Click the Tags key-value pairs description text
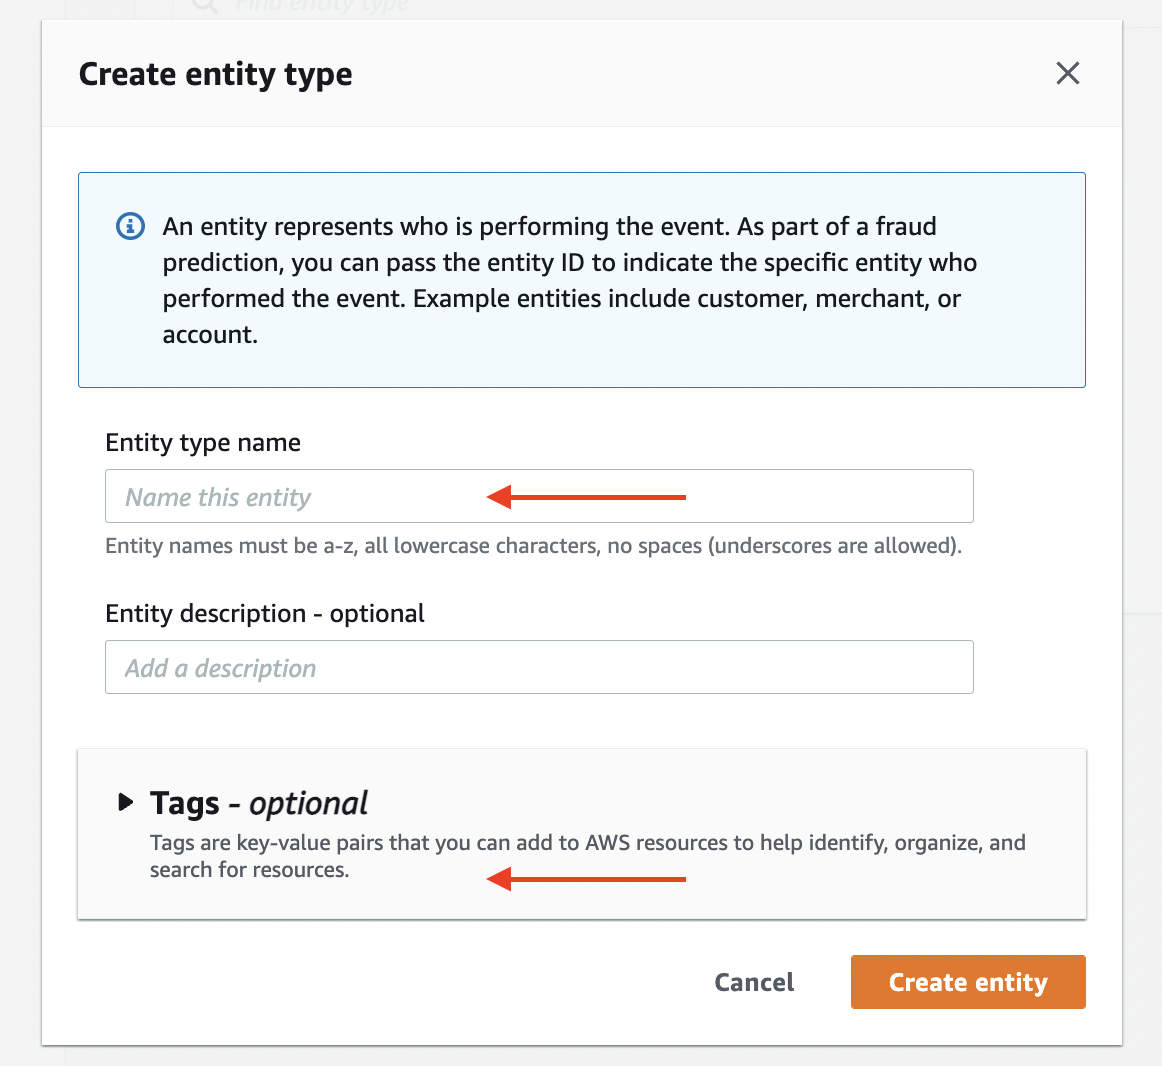This screenshot has height=1066, width=1162. pos(588,855)
